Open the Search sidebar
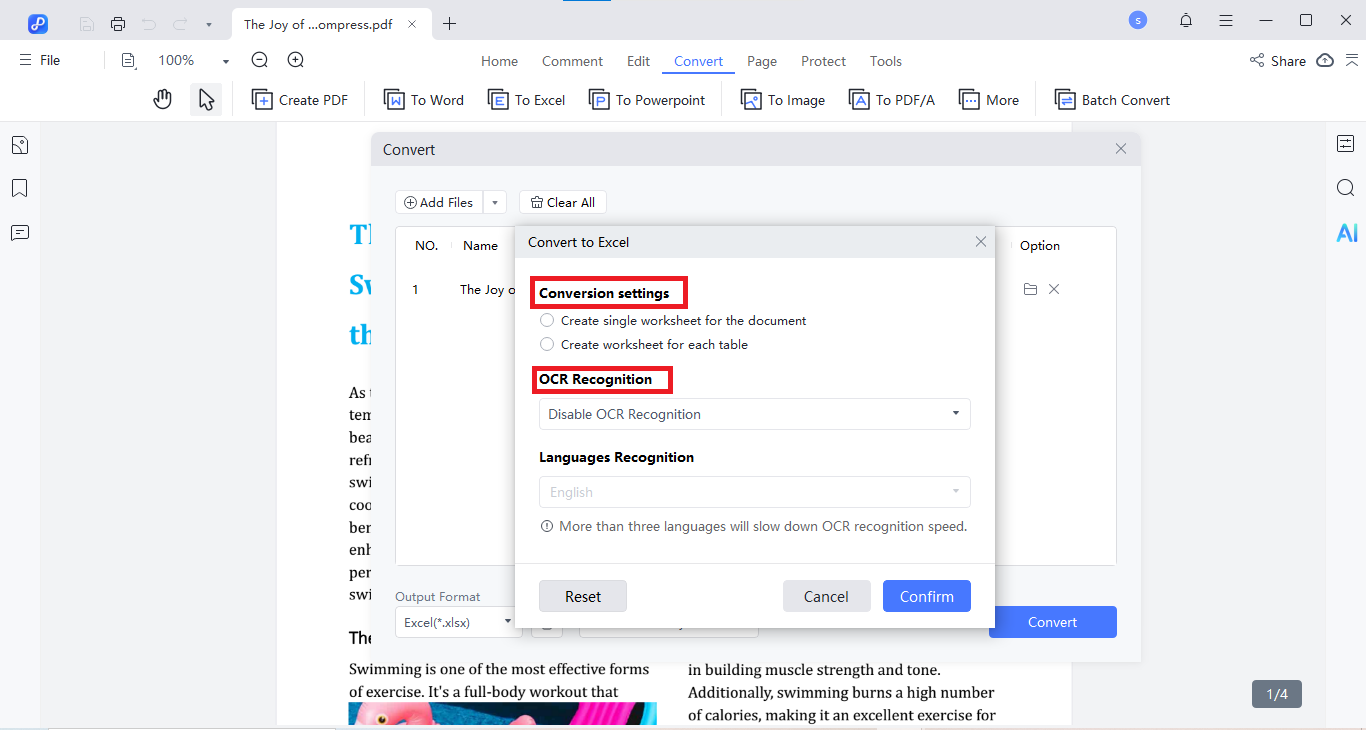1366x730 pixels. pyautogui.click(x=1346, y=187)
